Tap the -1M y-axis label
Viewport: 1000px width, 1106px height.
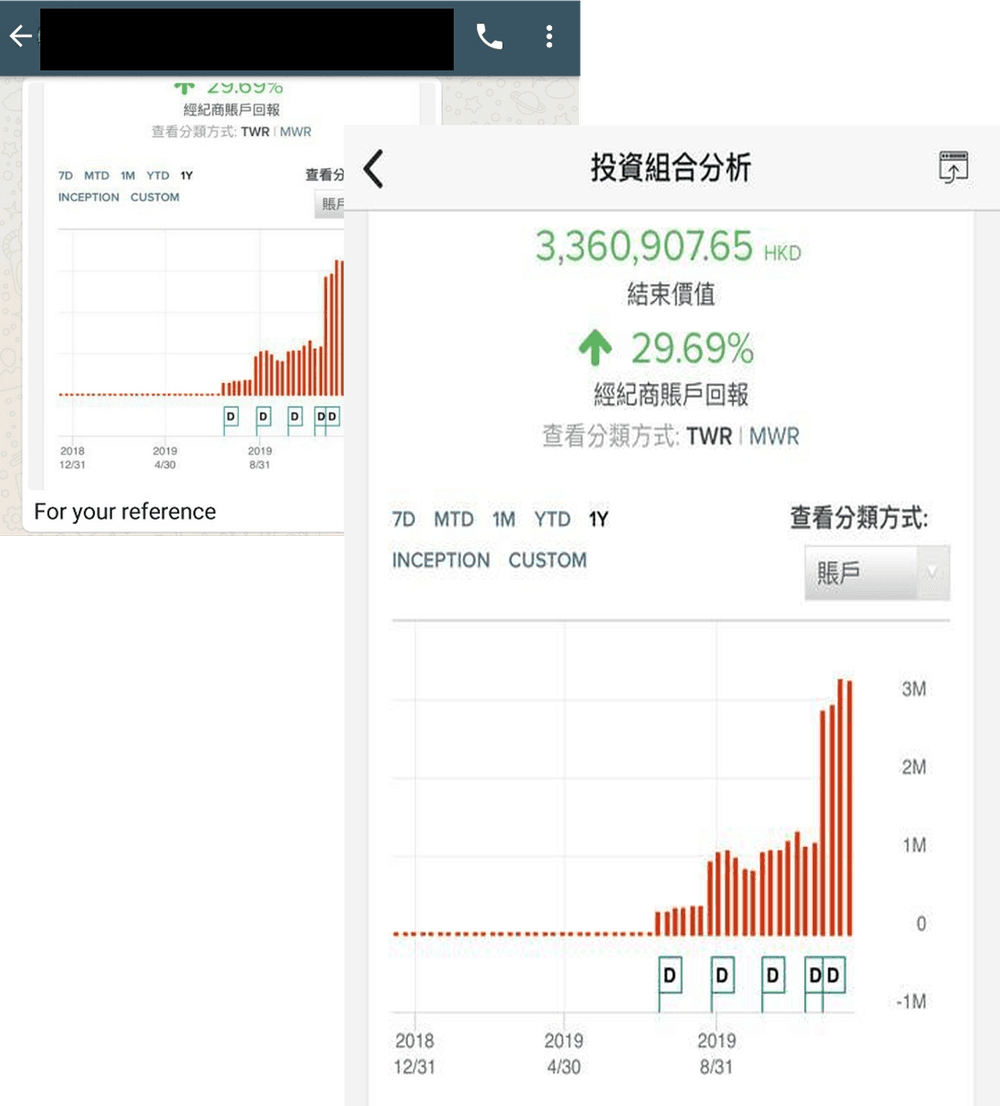click(911, 1002)
